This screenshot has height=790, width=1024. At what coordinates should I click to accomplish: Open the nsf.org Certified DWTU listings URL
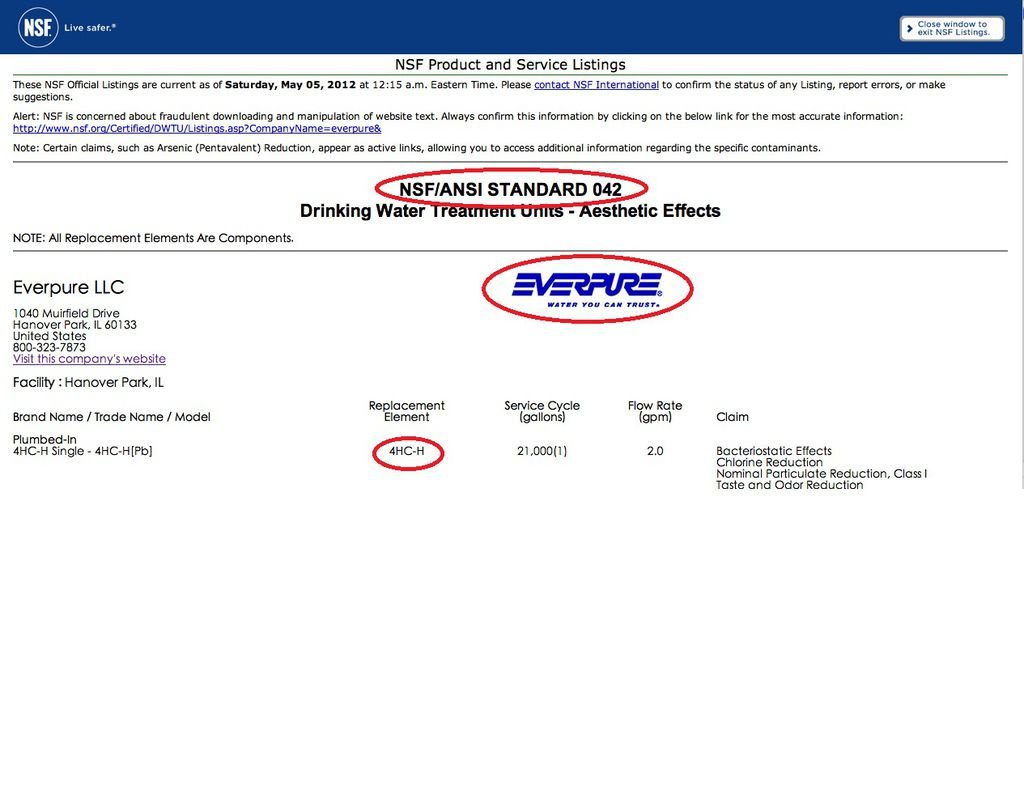point(197,129)
